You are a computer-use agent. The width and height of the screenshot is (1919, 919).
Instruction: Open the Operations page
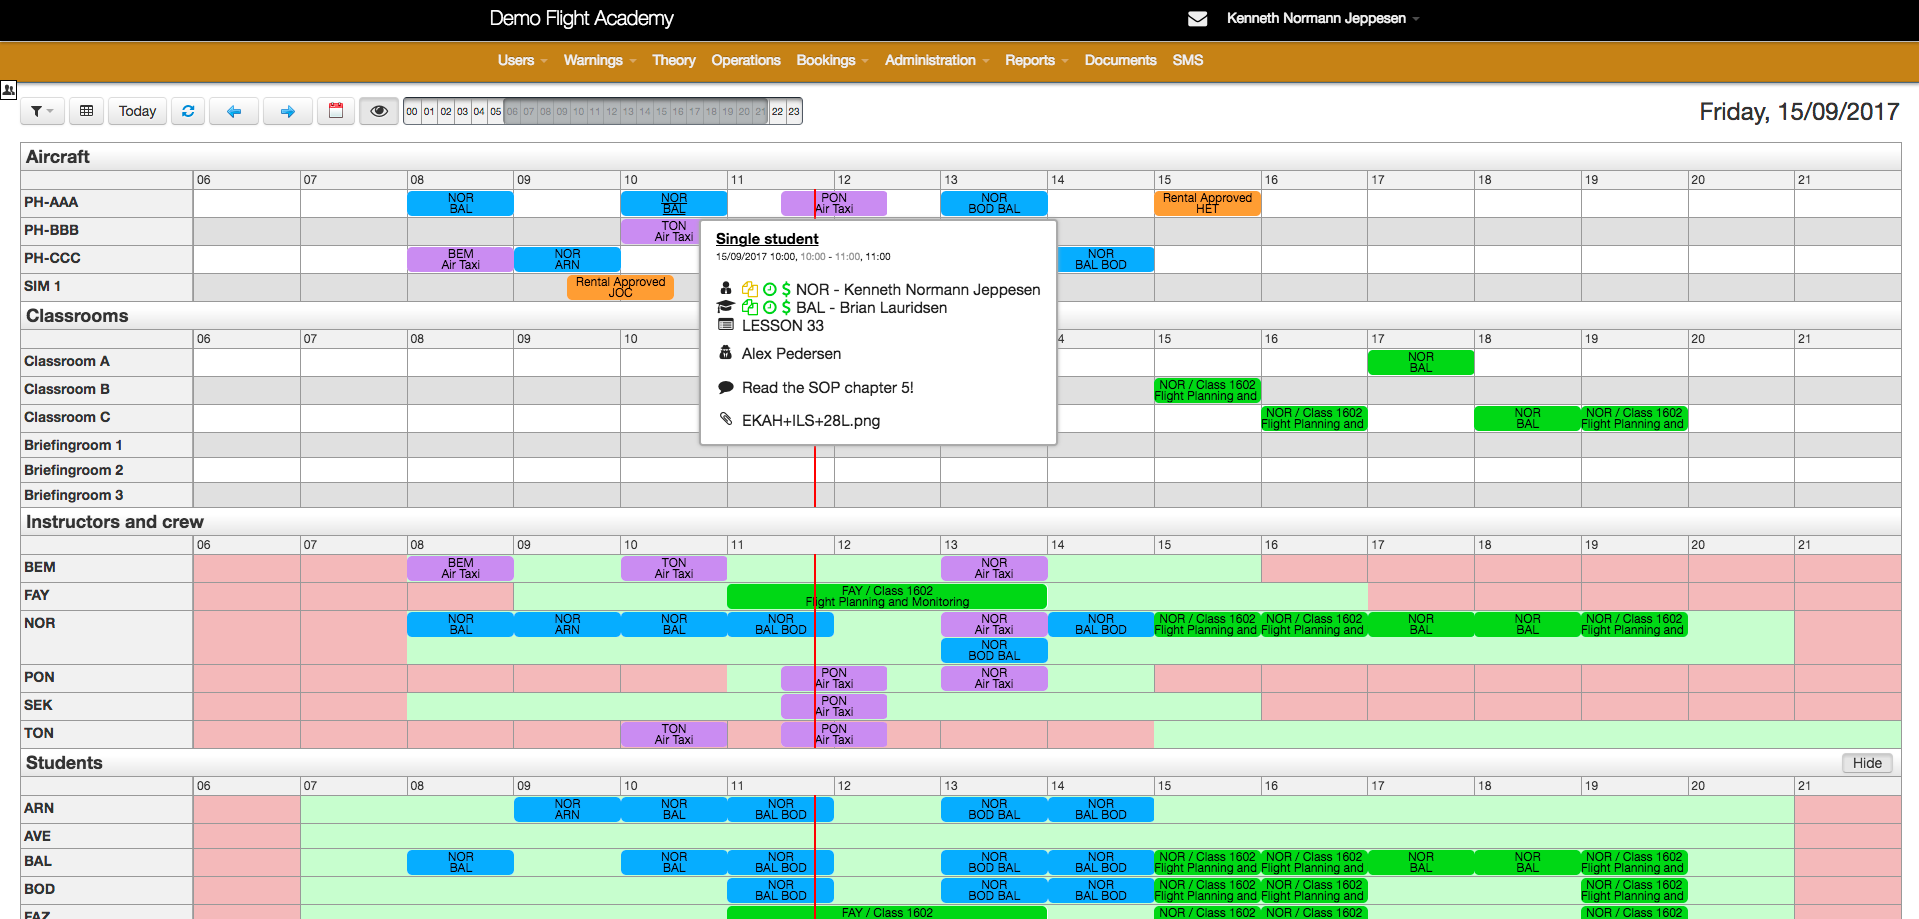point(746,60)
